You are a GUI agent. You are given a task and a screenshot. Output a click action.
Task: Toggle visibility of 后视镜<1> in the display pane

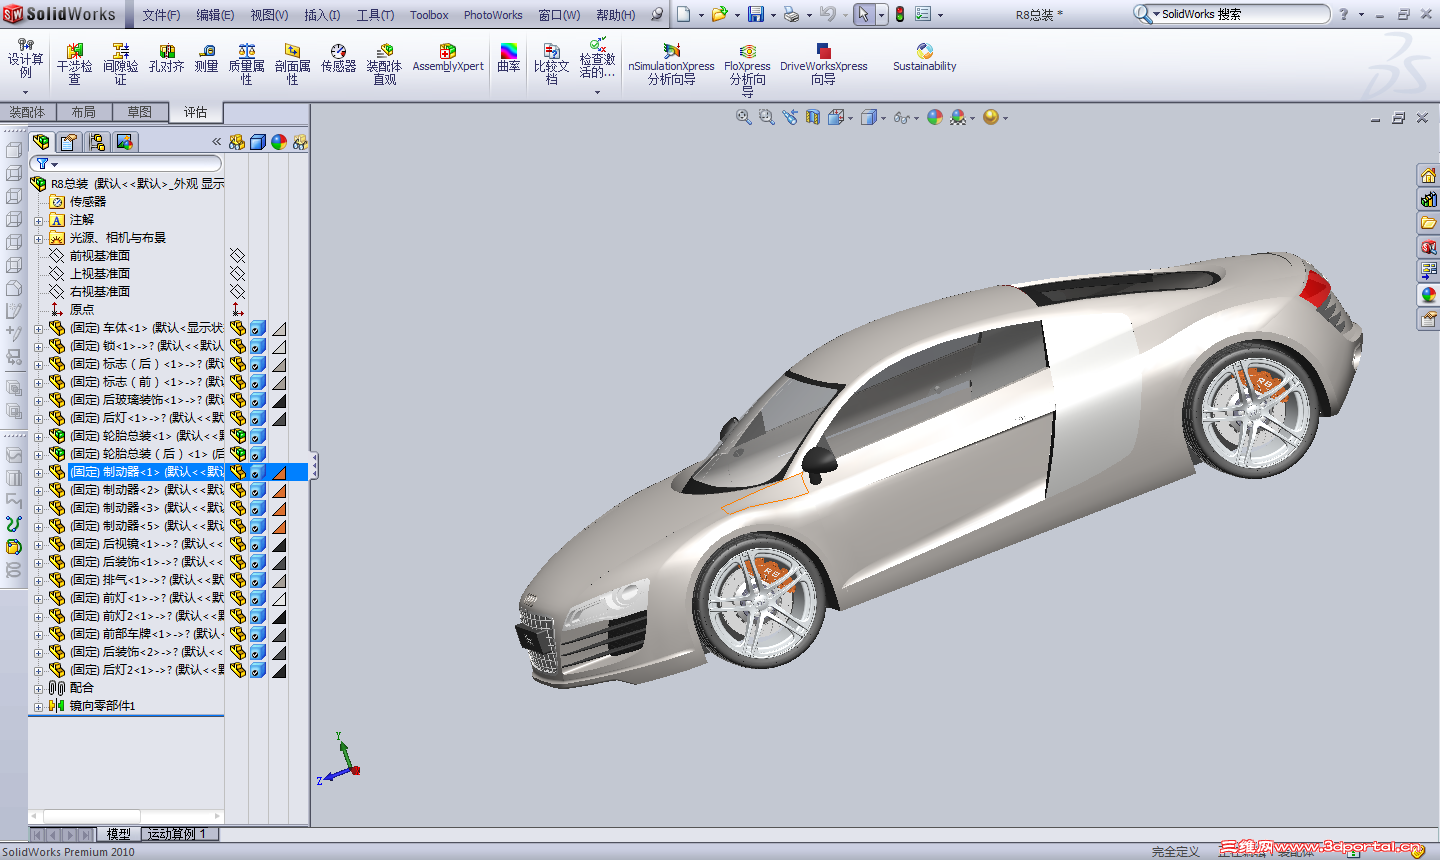237,544
